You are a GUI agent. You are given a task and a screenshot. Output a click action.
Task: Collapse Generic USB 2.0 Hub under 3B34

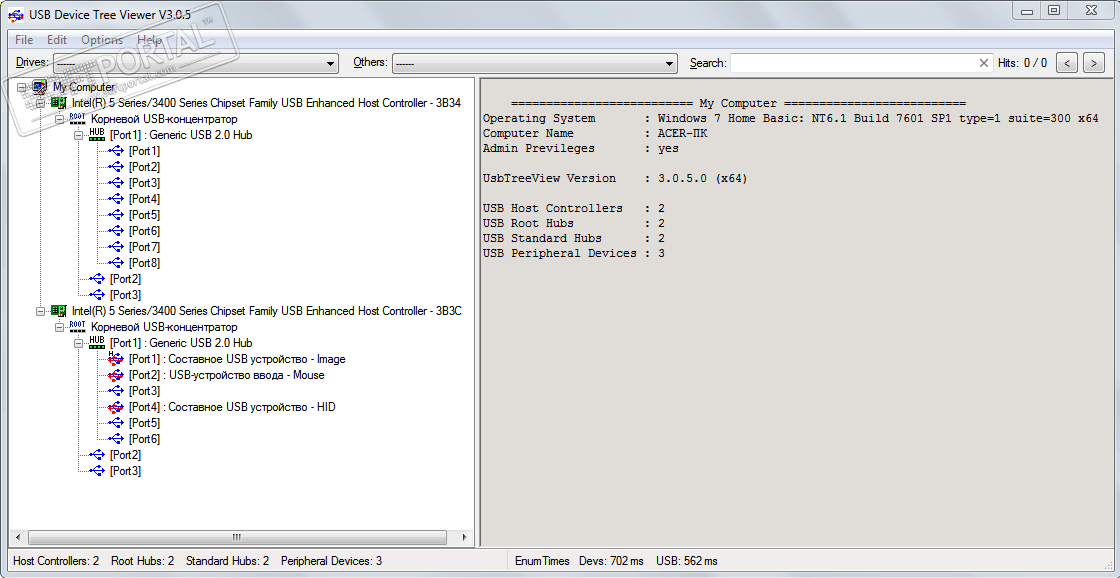[79, 135]
